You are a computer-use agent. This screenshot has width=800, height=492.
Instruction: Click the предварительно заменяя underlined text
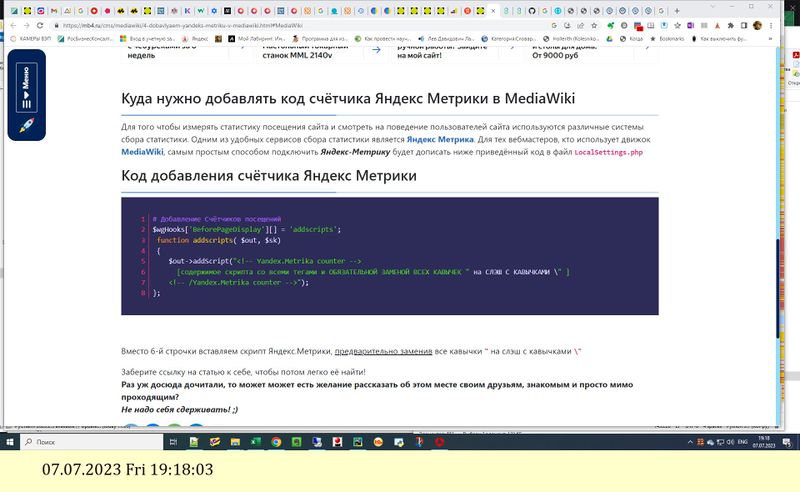pos(383,351)
